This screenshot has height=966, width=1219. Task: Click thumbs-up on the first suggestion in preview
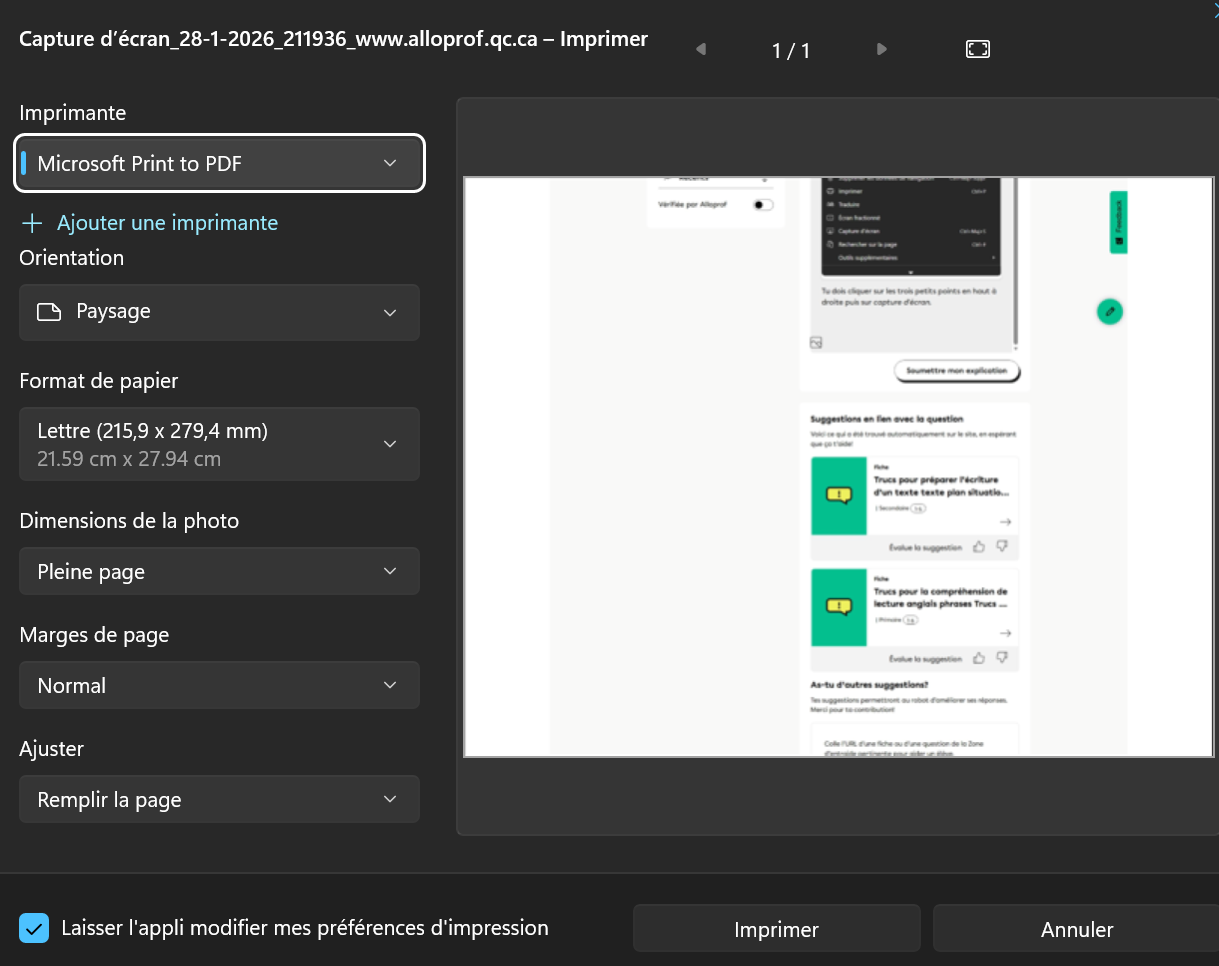coord(978,547)
